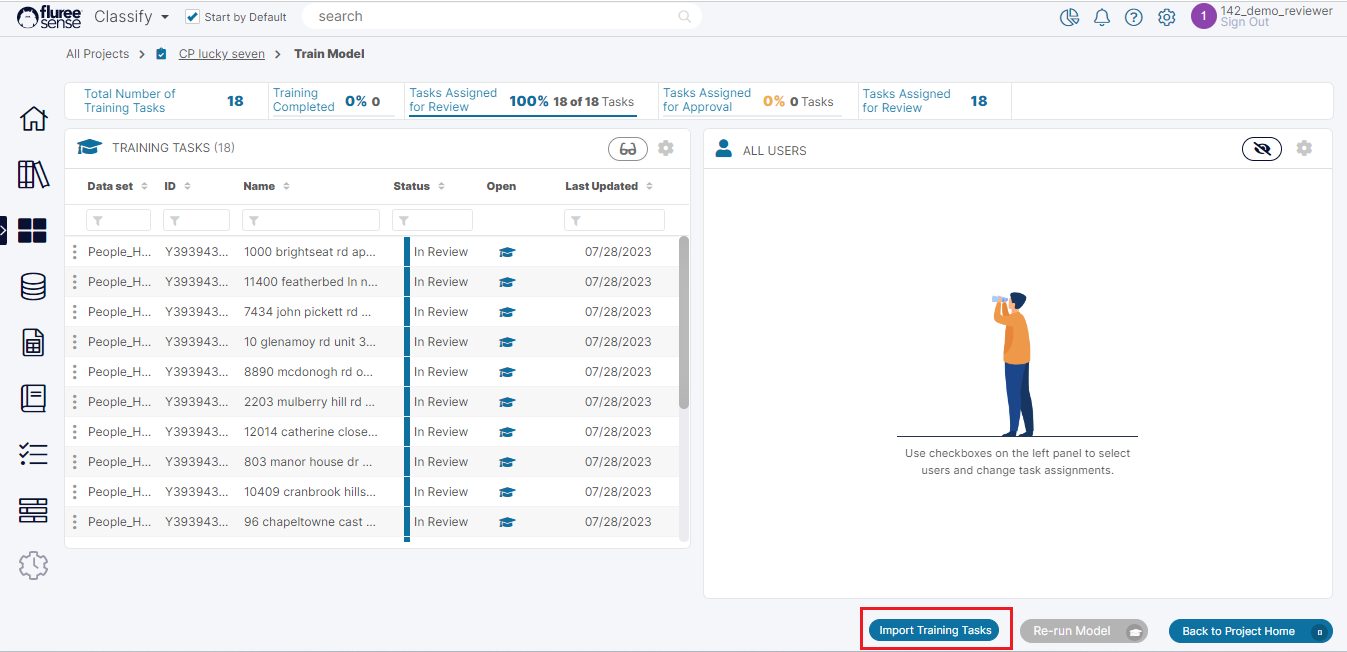
Task: Toggle the glasses view in Training Tasks
Action: click(x=627, y=149)
